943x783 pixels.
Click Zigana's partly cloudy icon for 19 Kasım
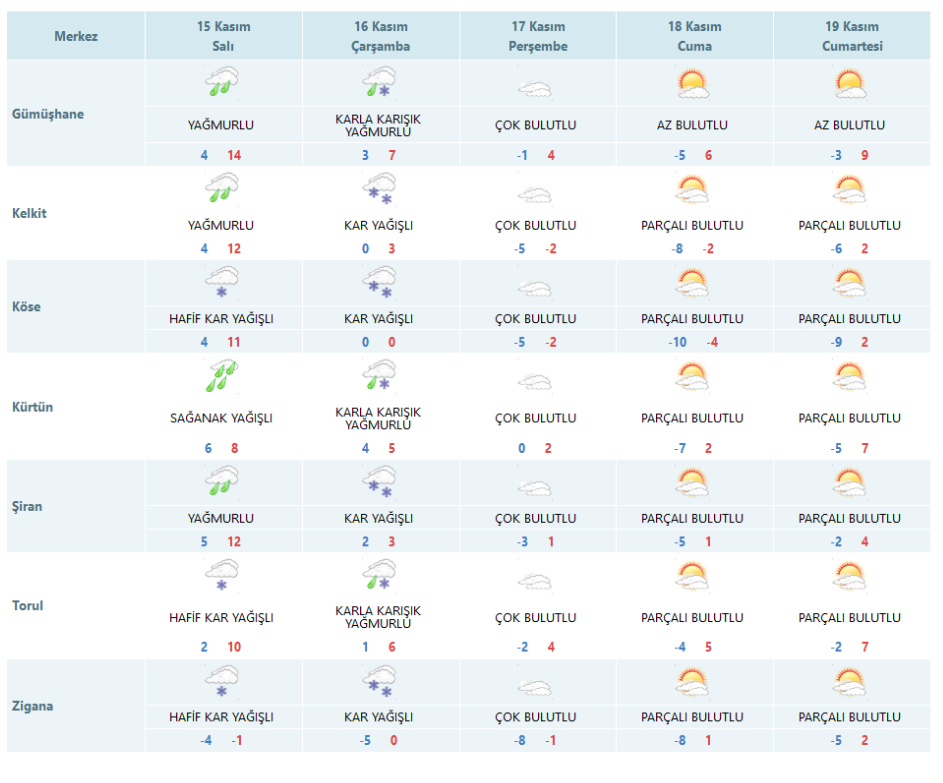point(849,682)
